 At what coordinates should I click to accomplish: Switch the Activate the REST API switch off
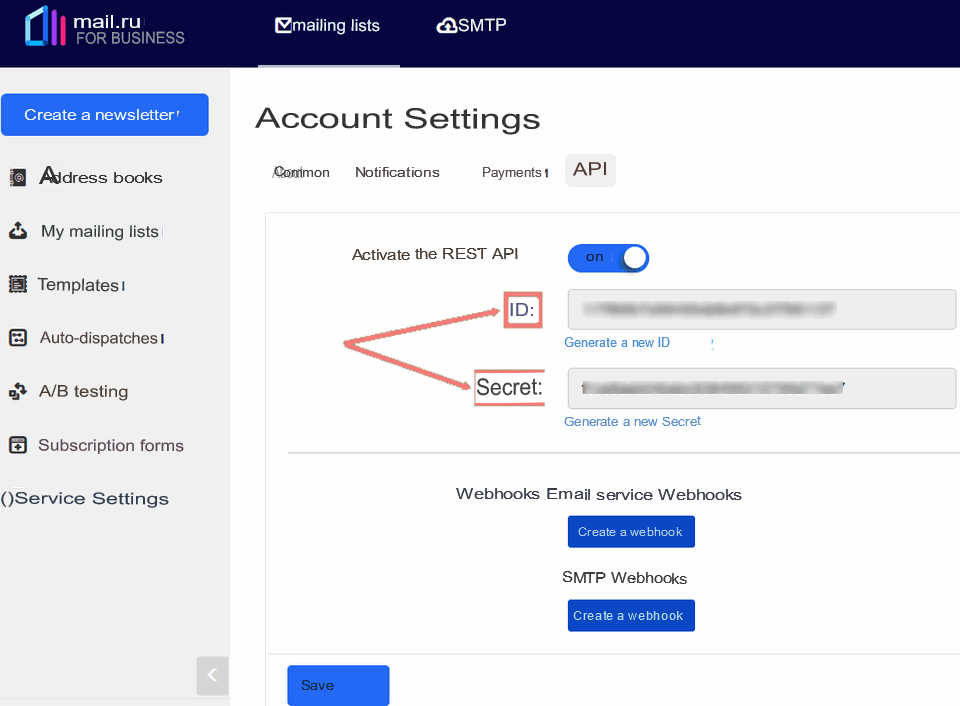pyautogui.click(x=608, y=257)
